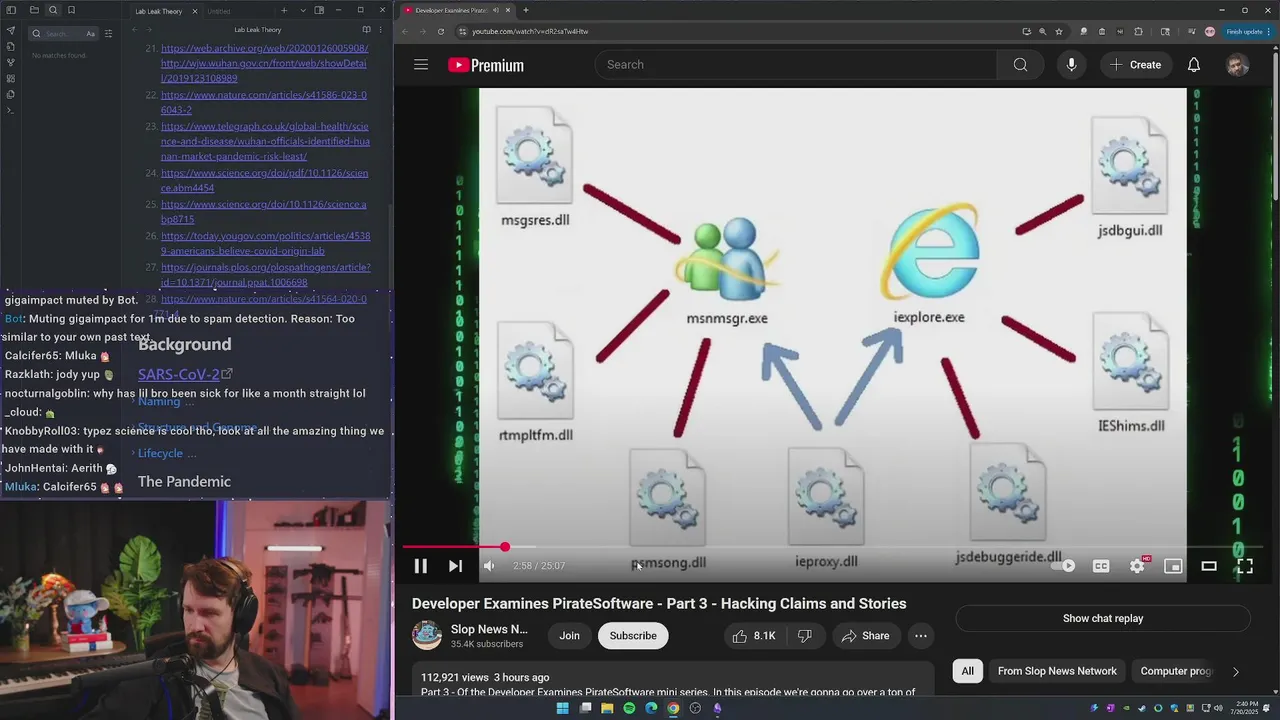Show chat replay
The height and width of the screenshot is (720, 1280).
[x=1103, y=619]
